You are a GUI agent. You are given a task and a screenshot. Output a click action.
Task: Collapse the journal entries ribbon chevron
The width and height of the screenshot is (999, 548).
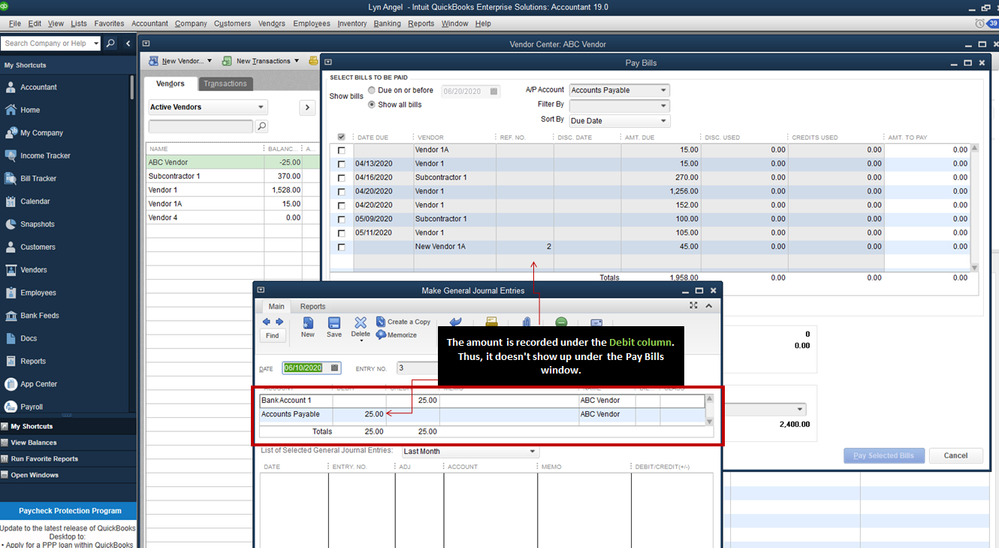tap(708, 306)
